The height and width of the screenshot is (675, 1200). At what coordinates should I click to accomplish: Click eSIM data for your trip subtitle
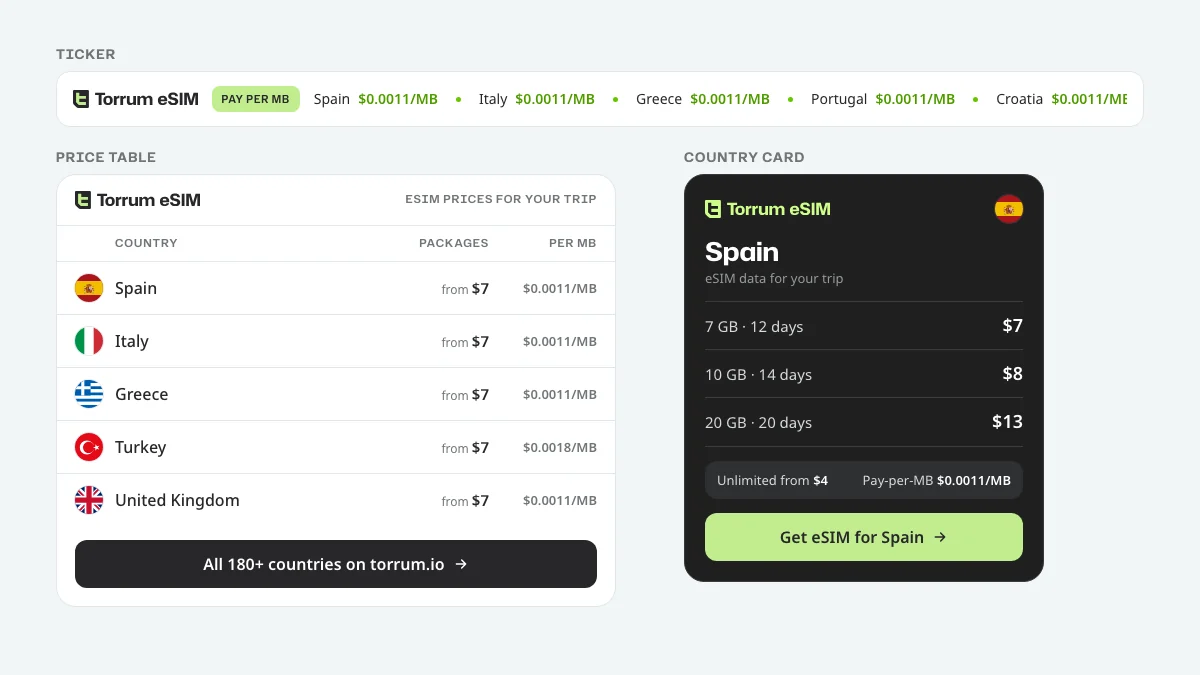774,279
